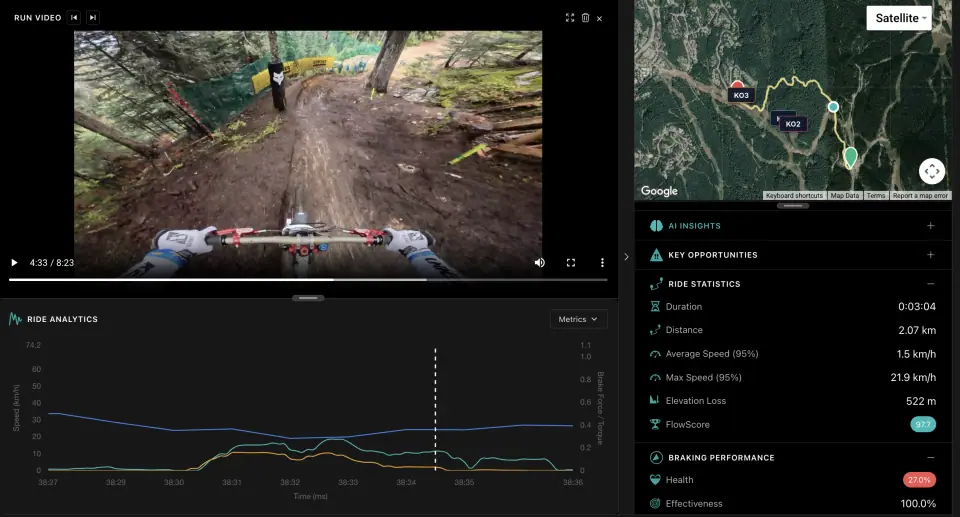Viewport: 960px width, 517px height.
Task: Click the Duration hourglass icon
Action: tap(654, 306)
